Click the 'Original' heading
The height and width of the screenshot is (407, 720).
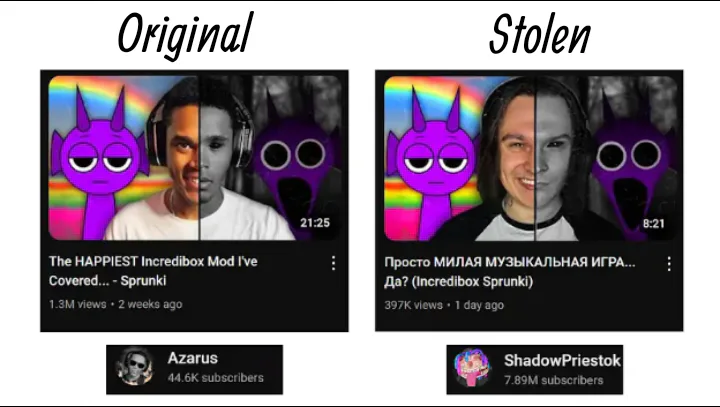click(185, 36)
